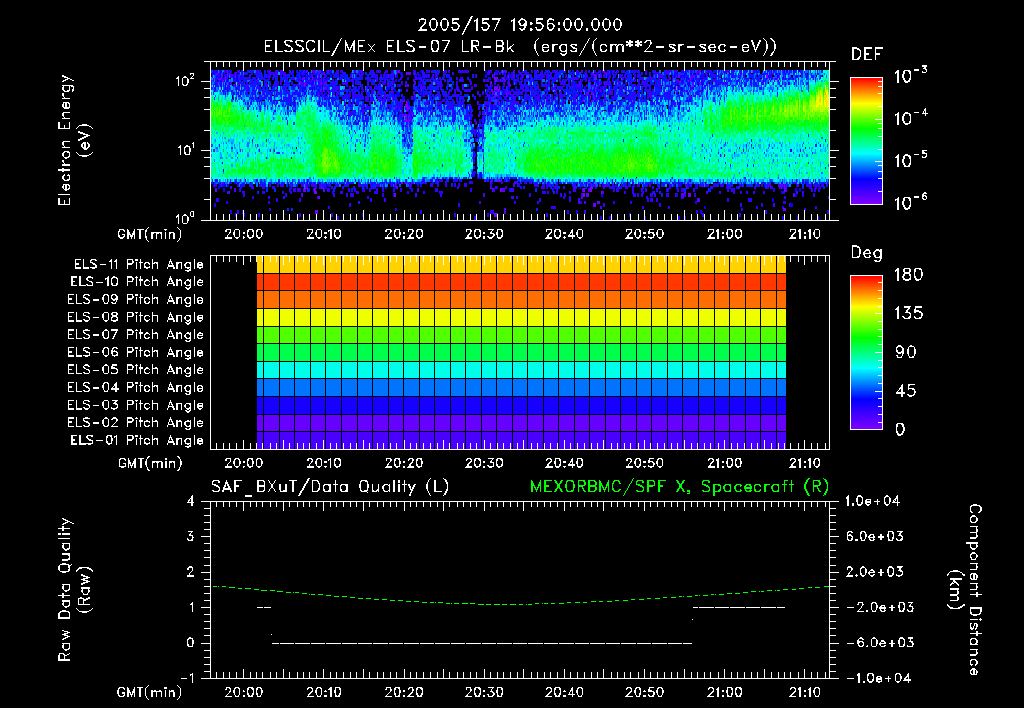The width and height of the screenshot is (1024, 708).
Task: Click the 180 value on Deg scale
Action: coord(908,274)
